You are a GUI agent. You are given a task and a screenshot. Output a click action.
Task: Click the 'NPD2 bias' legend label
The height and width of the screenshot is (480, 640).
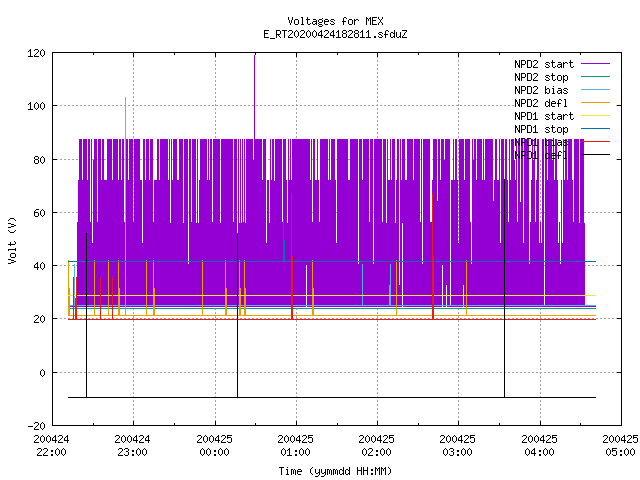(541, 90)
